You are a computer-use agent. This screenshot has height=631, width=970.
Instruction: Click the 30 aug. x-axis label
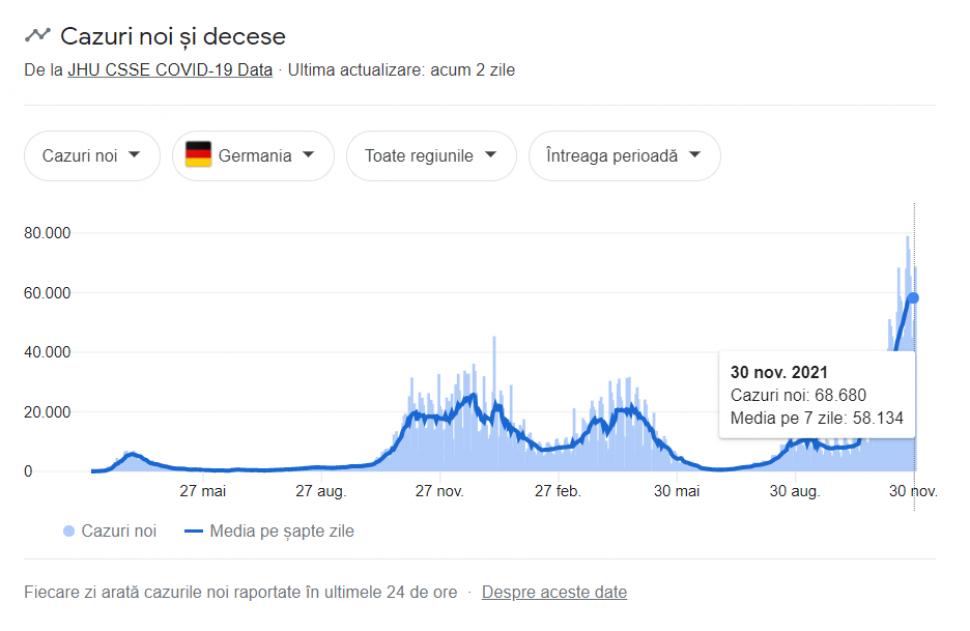pyautogui.click(x=795, y=491)
